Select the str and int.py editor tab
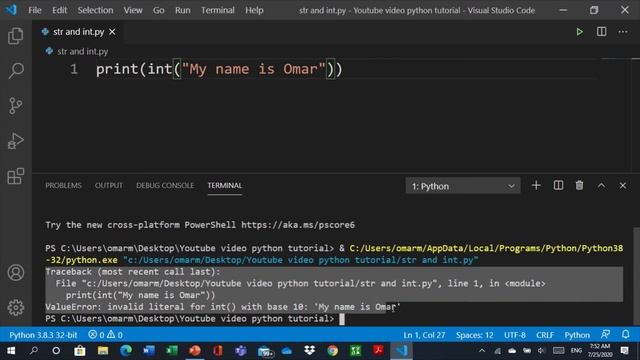Viewport: 640px width, 360px height. 78,32
